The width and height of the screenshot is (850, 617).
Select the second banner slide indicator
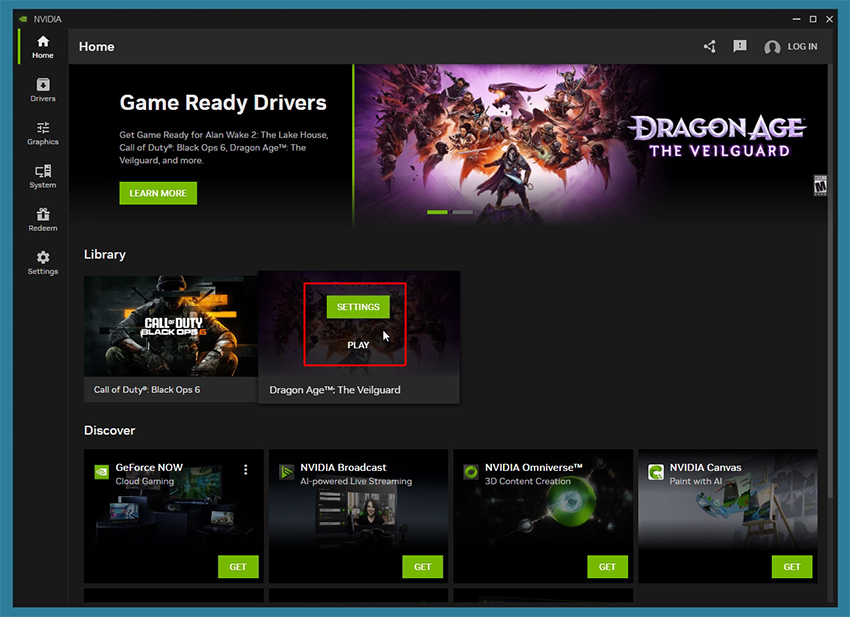(462, 212)
